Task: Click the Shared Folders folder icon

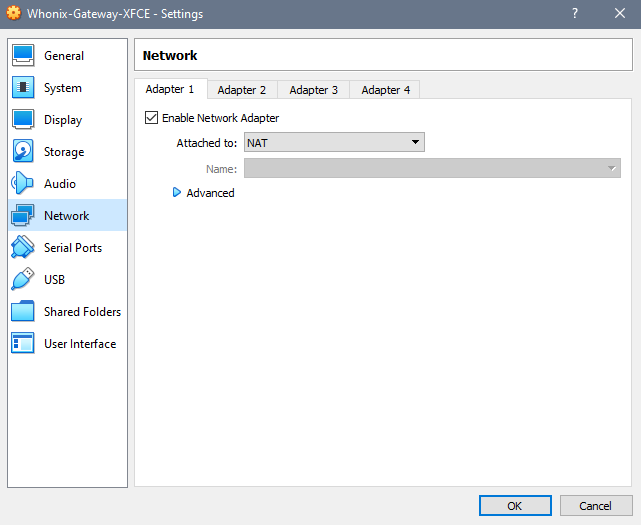Action: [x=23, y=312]
